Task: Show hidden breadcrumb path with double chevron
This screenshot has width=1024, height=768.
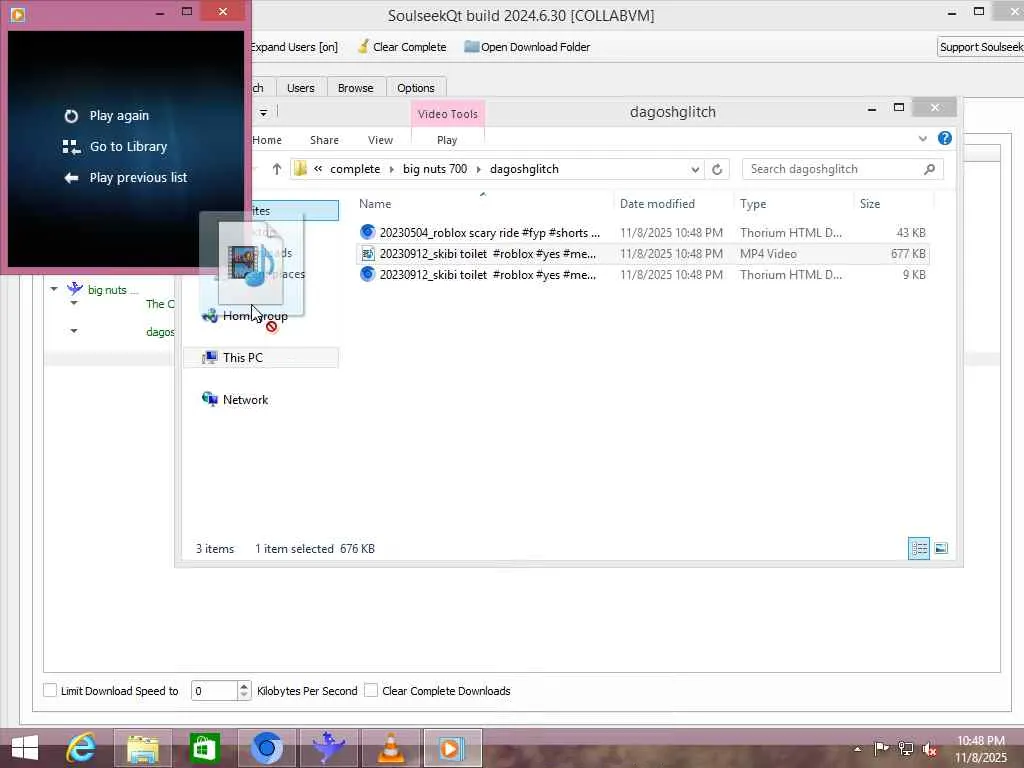Action: tap(318, 168)
